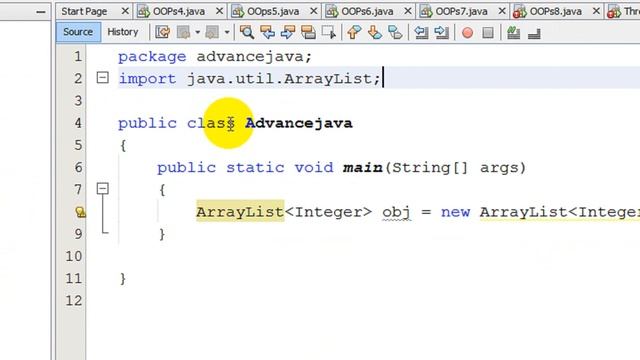Toggle Rectangular Selection icon
Image resolution: width=640 pixels, height=360 pixels.
click(329, 32)
